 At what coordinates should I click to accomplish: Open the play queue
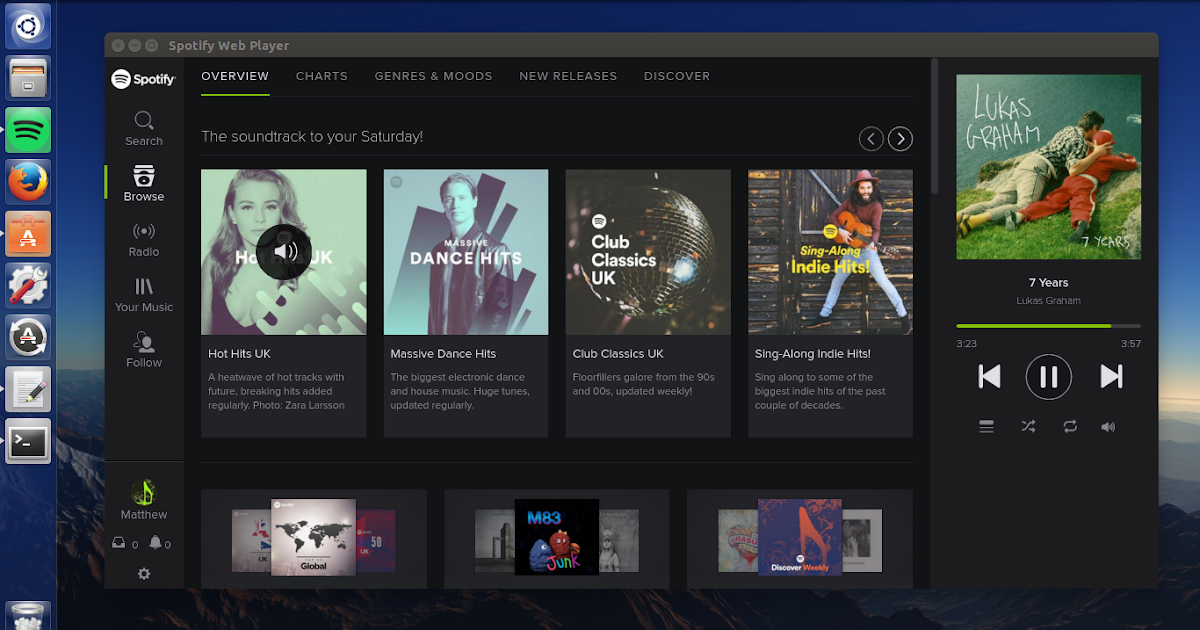[x=986, y=426]
